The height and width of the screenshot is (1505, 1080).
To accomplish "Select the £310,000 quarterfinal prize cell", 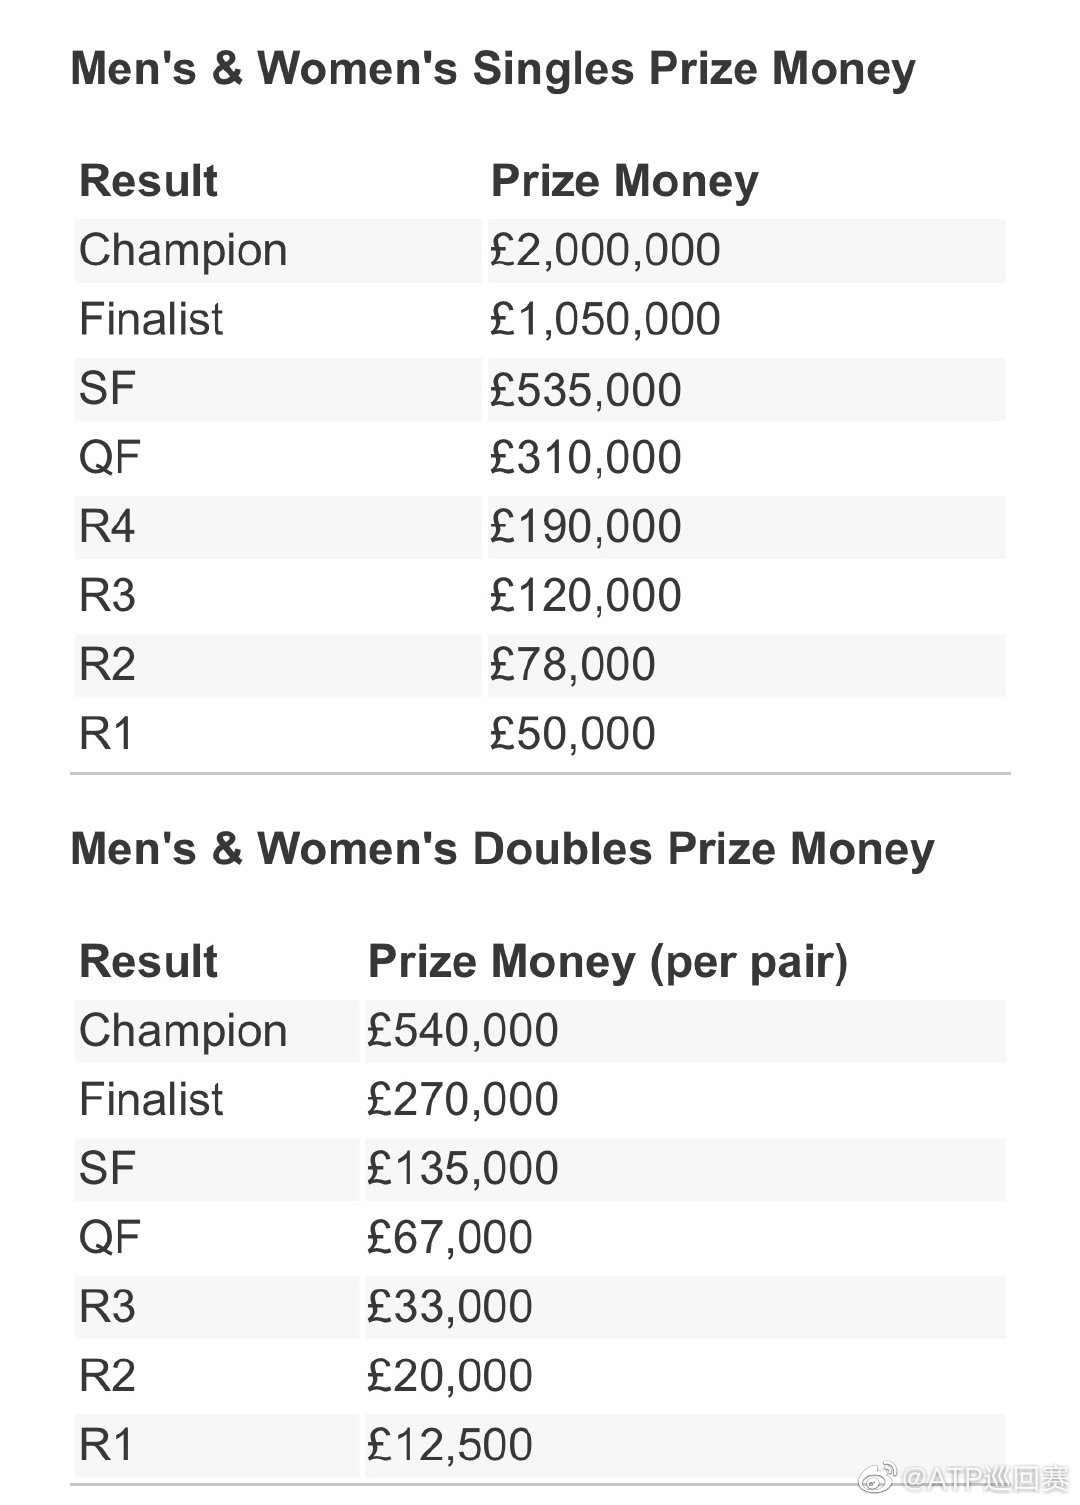I will (x=585, y=458).
